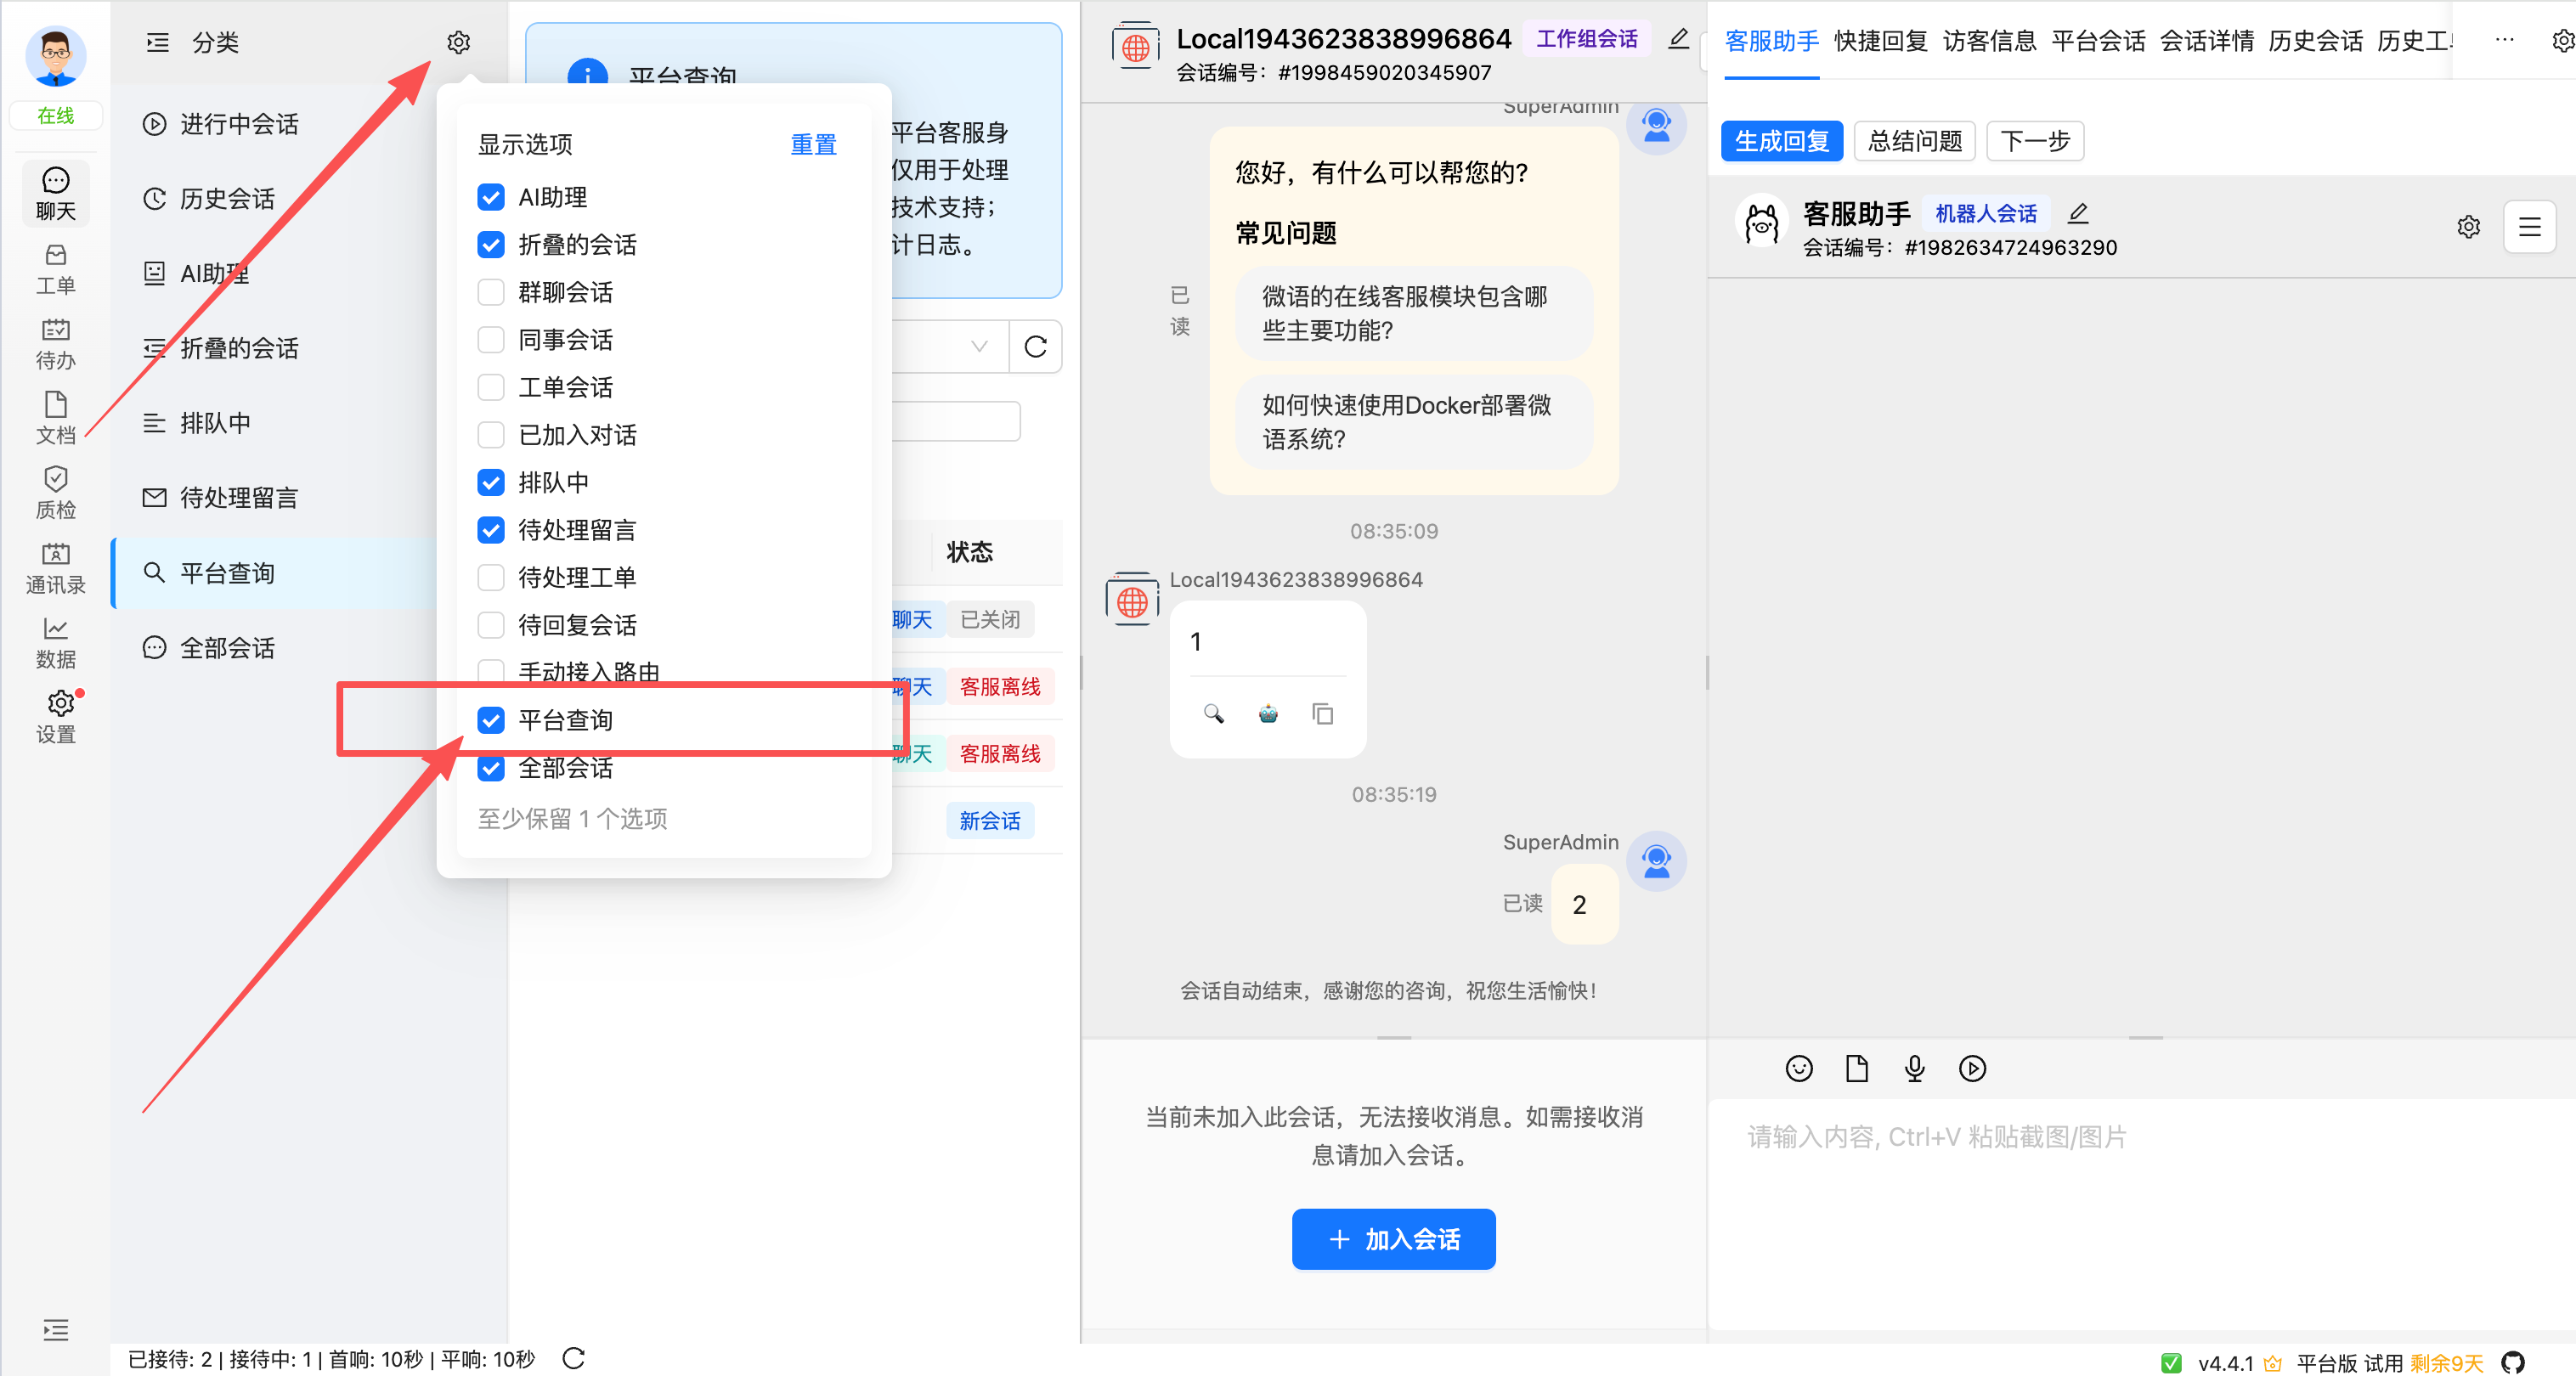Collapse the 分类 category list icon
Image resolution: width=2576 pixels, height=1376 pixels.
[x=157, y=42]
